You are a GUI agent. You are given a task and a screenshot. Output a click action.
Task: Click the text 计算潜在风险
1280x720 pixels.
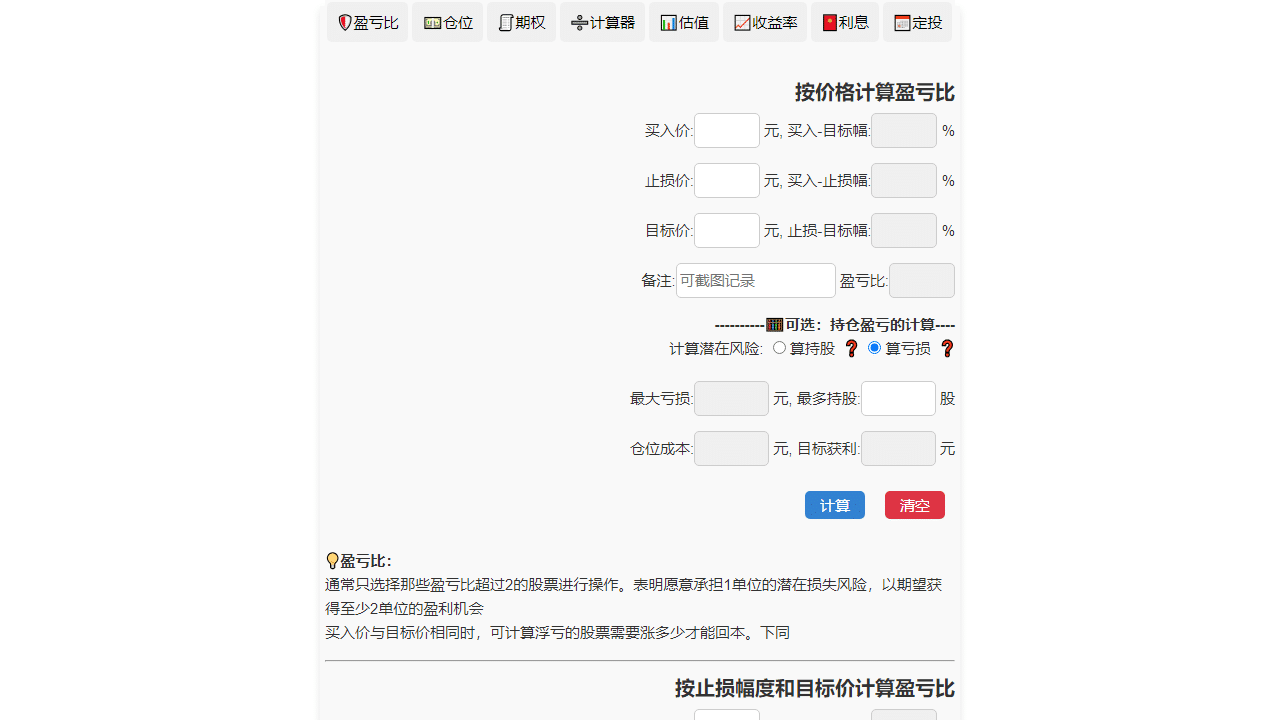pos(716,349)
